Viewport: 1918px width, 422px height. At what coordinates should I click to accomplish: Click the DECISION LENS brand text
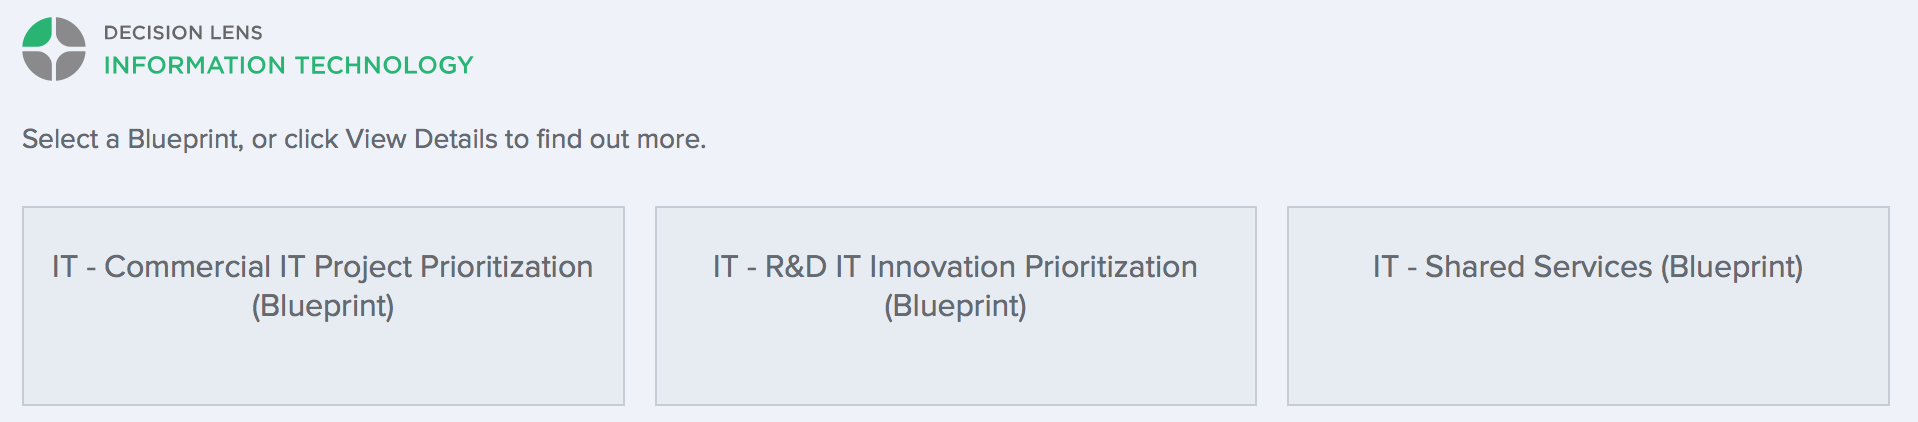183,33
